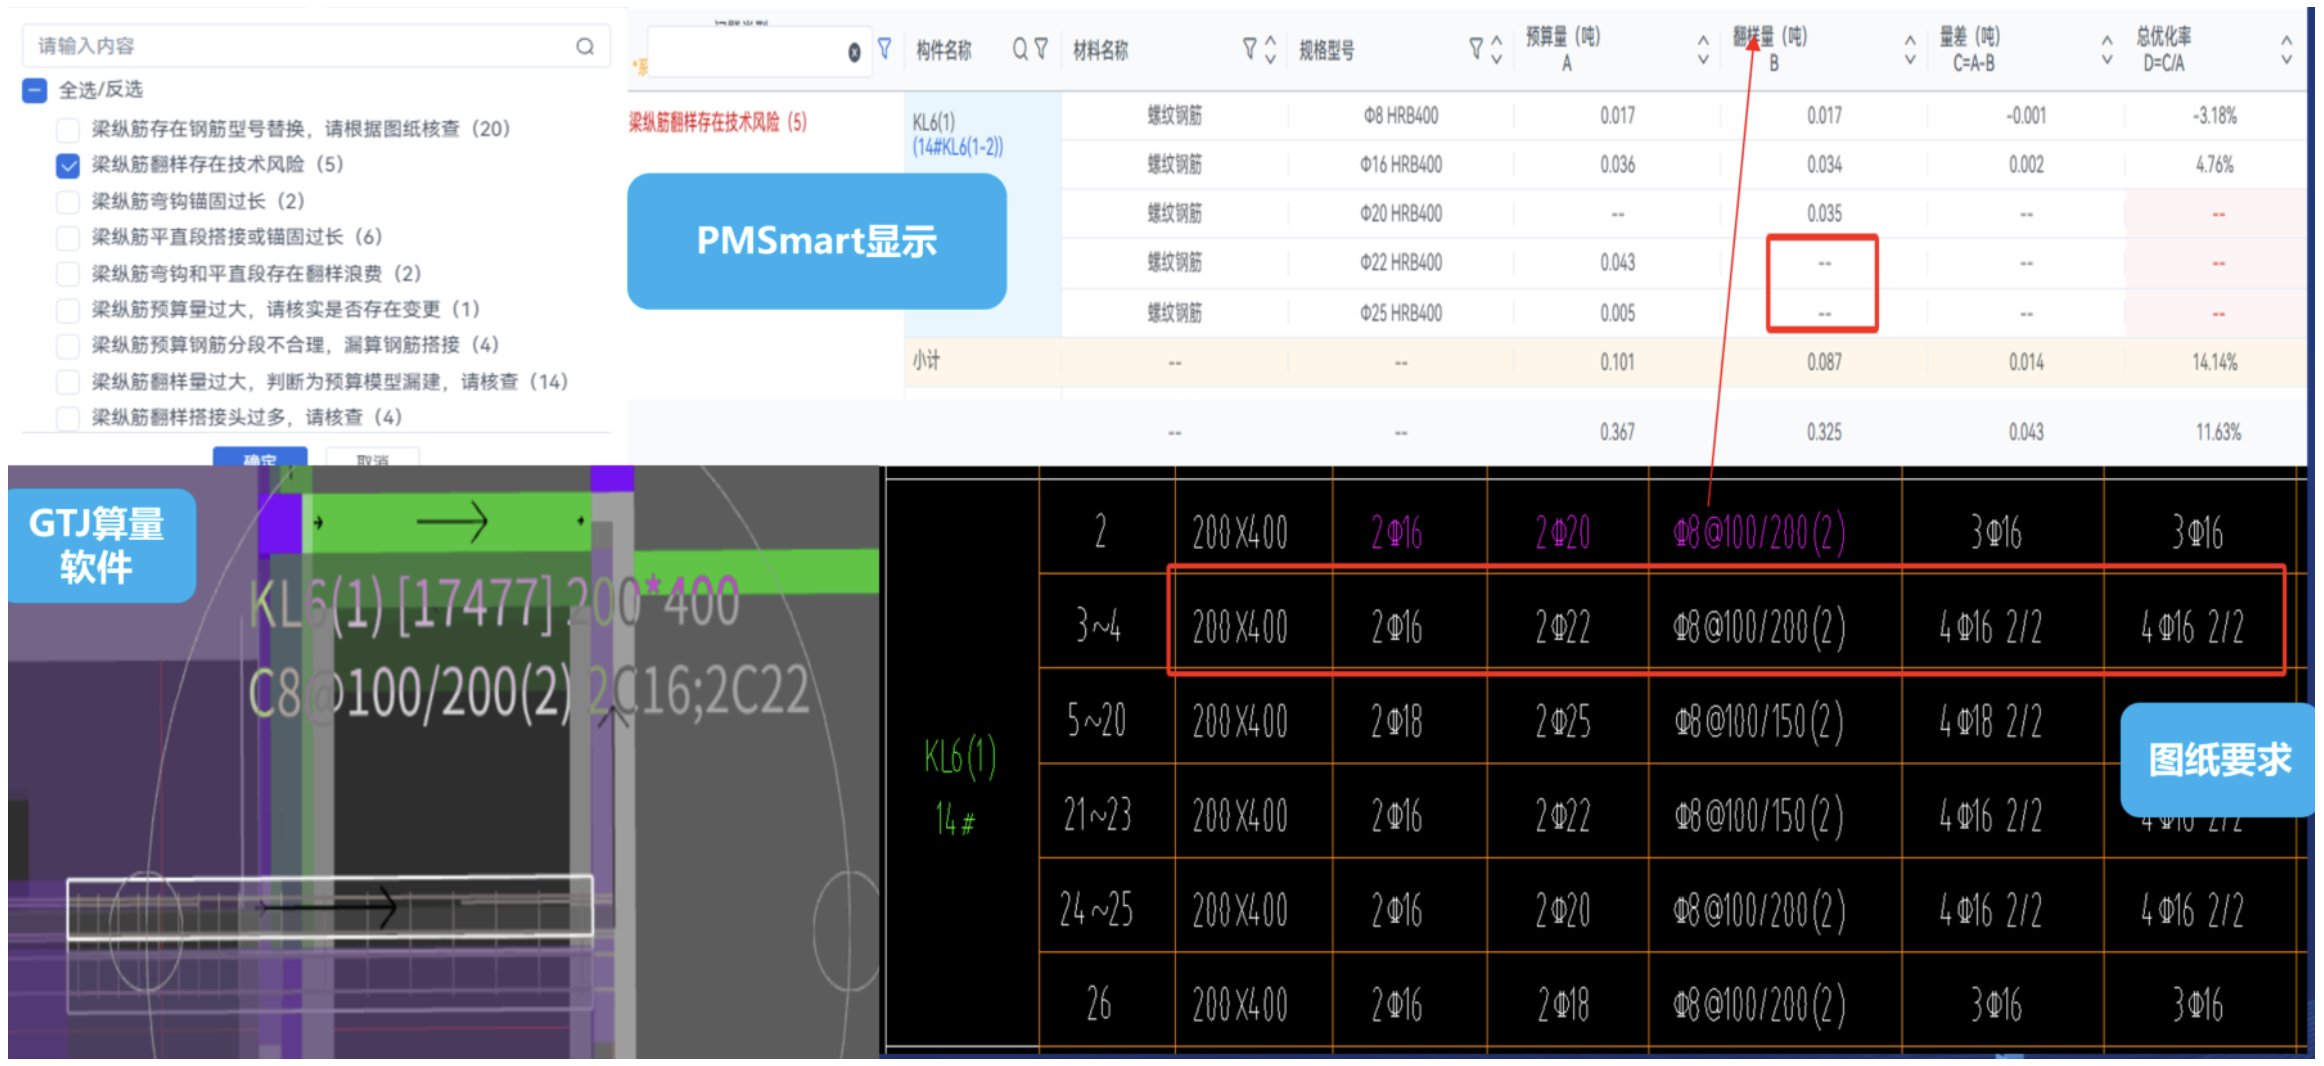Viewport: 2324px width, 1066px height.
Task: Click the 4.76% optimization rate cell
Action: coord(2214,165)
